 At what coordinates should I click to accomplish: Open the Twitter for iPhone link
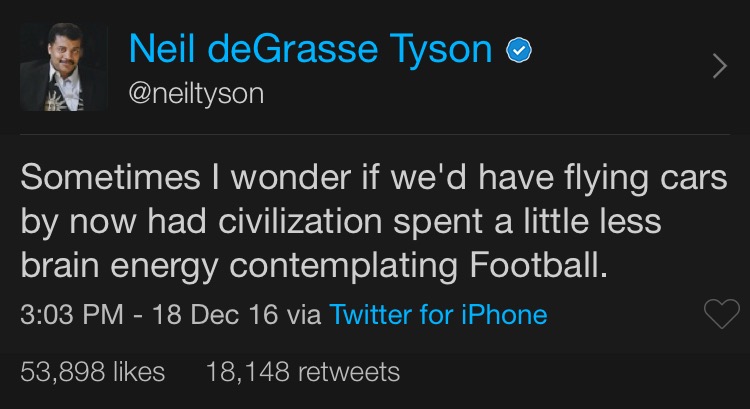click(438, 316)
